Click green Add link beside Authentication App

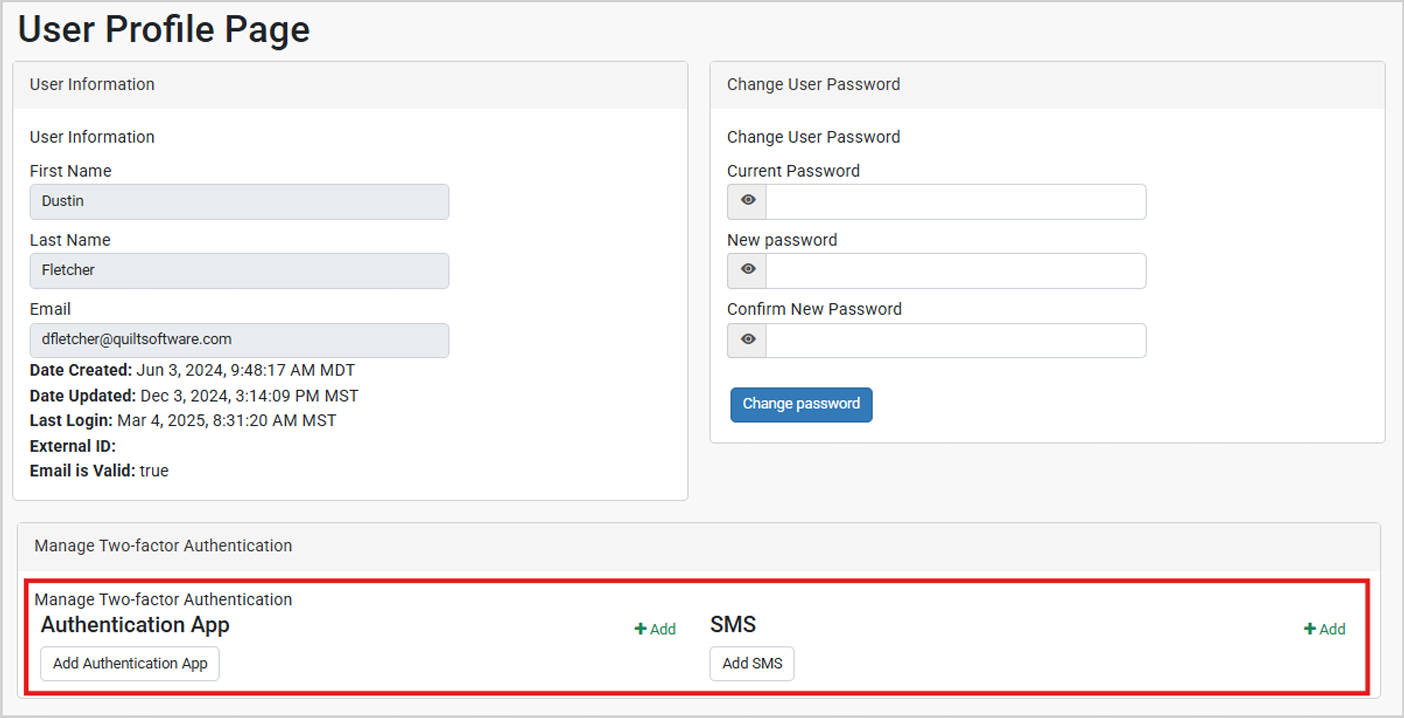(x=655, y=629)
